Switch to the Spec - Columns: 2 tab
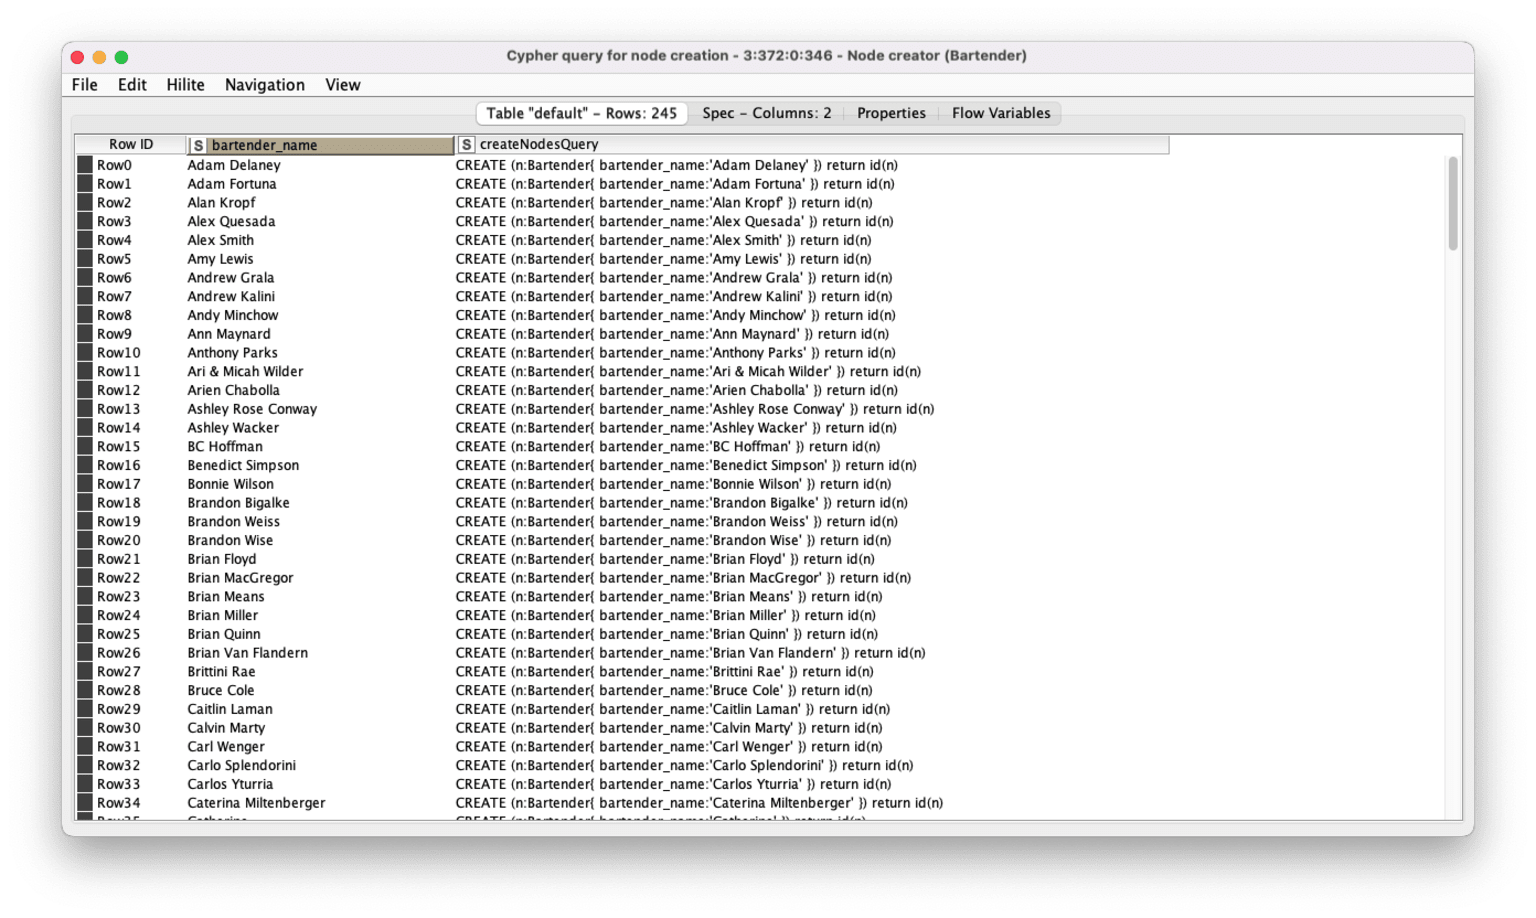 pyautogui.click(x=766, y=113)
